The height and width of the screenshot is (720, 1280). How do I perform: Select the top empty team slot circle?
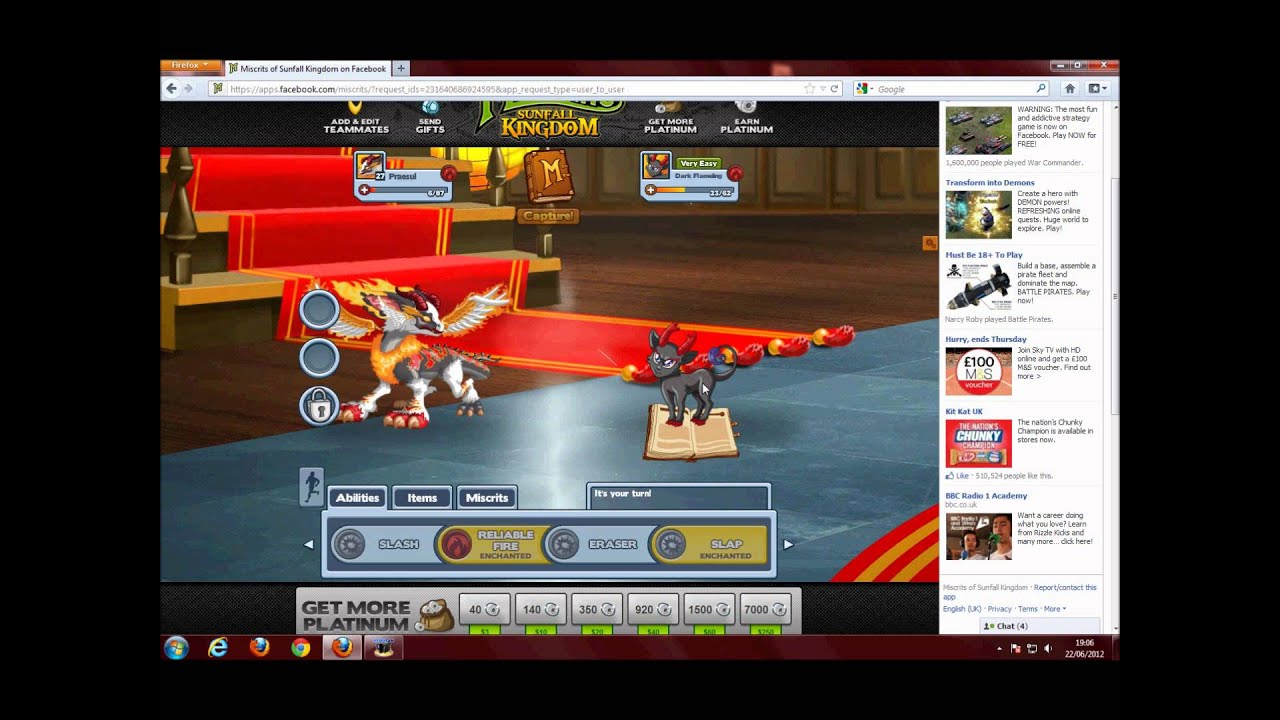[x=319, y=309]
